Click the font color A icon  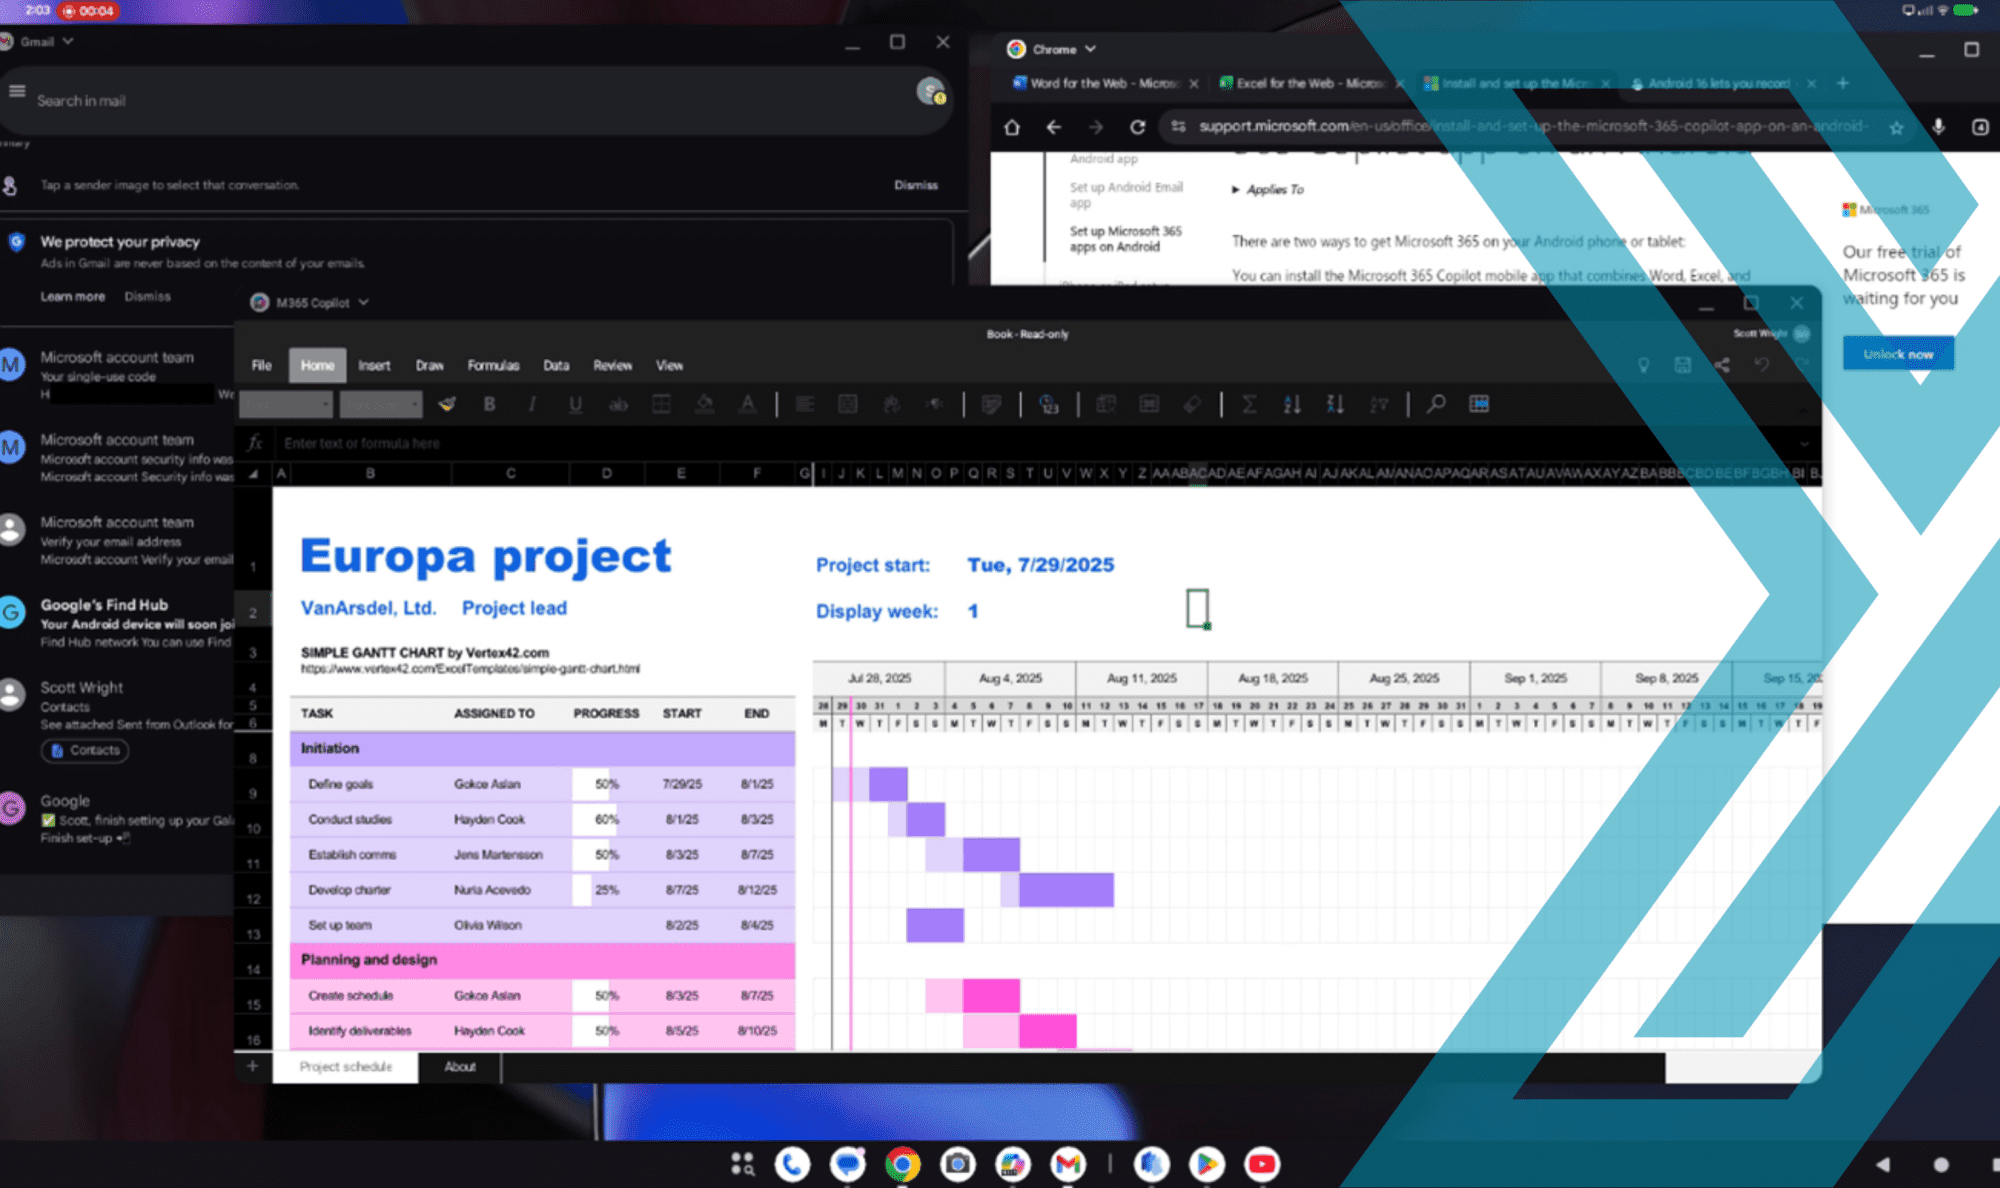coord(747,404)
